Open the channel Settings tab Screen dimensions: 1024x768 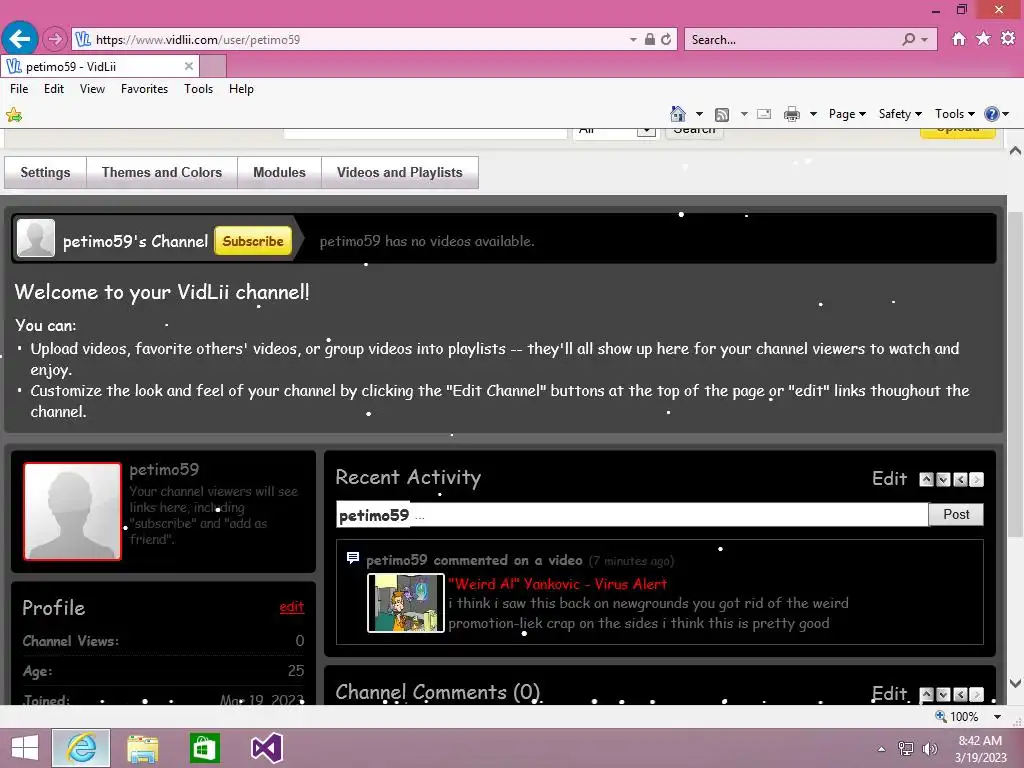[45, 172]
